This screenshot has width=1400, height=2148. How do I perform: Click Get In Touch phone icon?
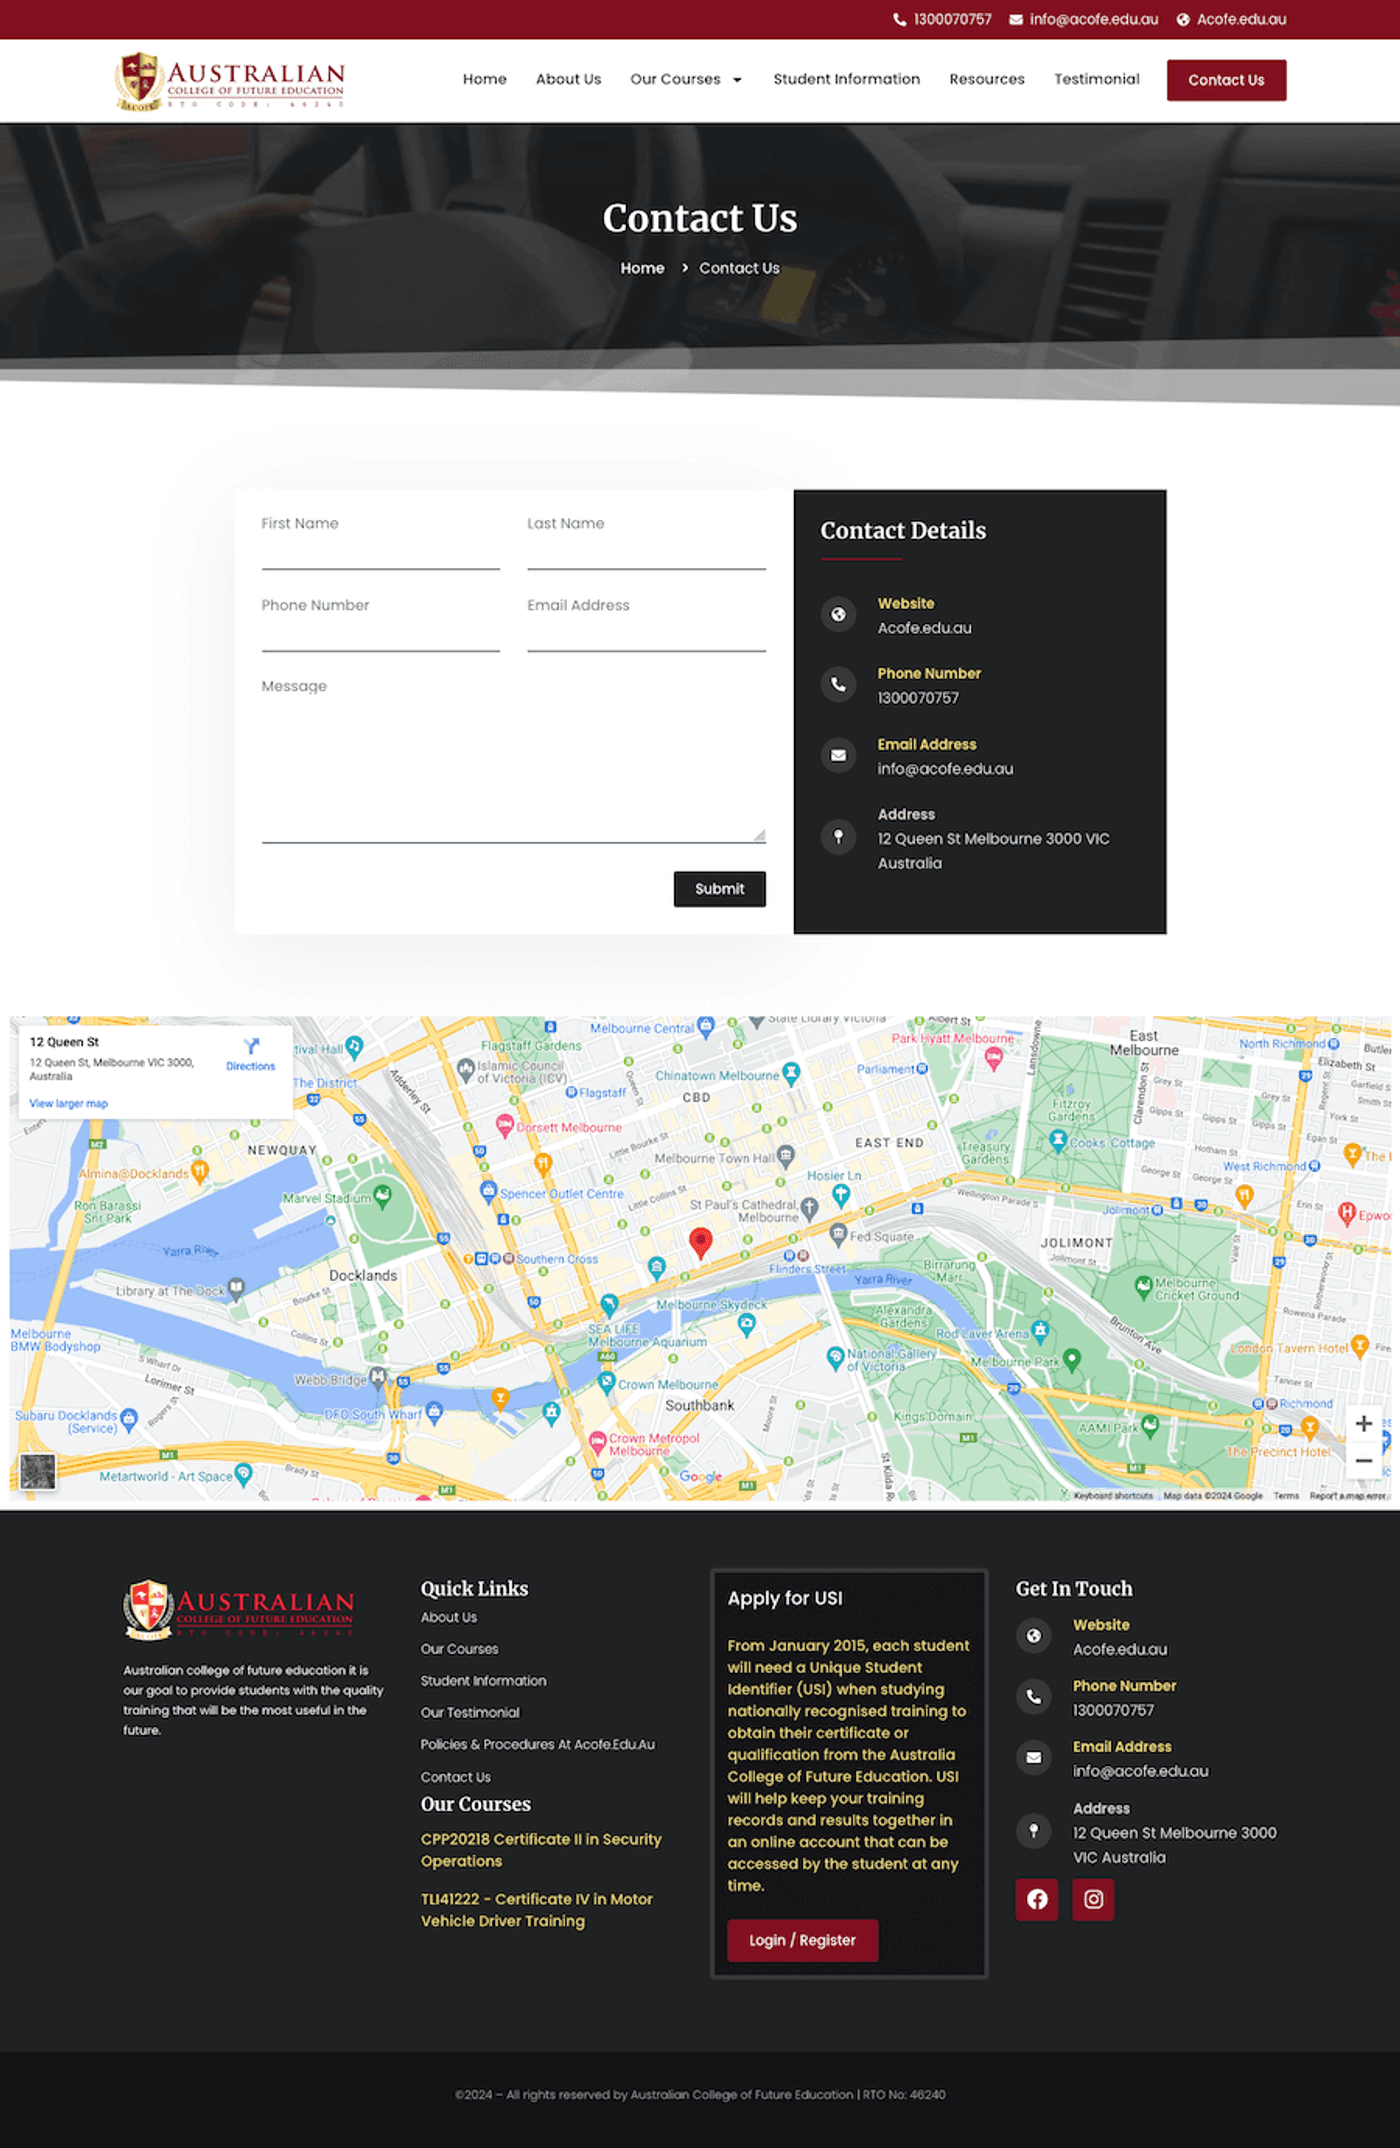coord(1033,1697)
